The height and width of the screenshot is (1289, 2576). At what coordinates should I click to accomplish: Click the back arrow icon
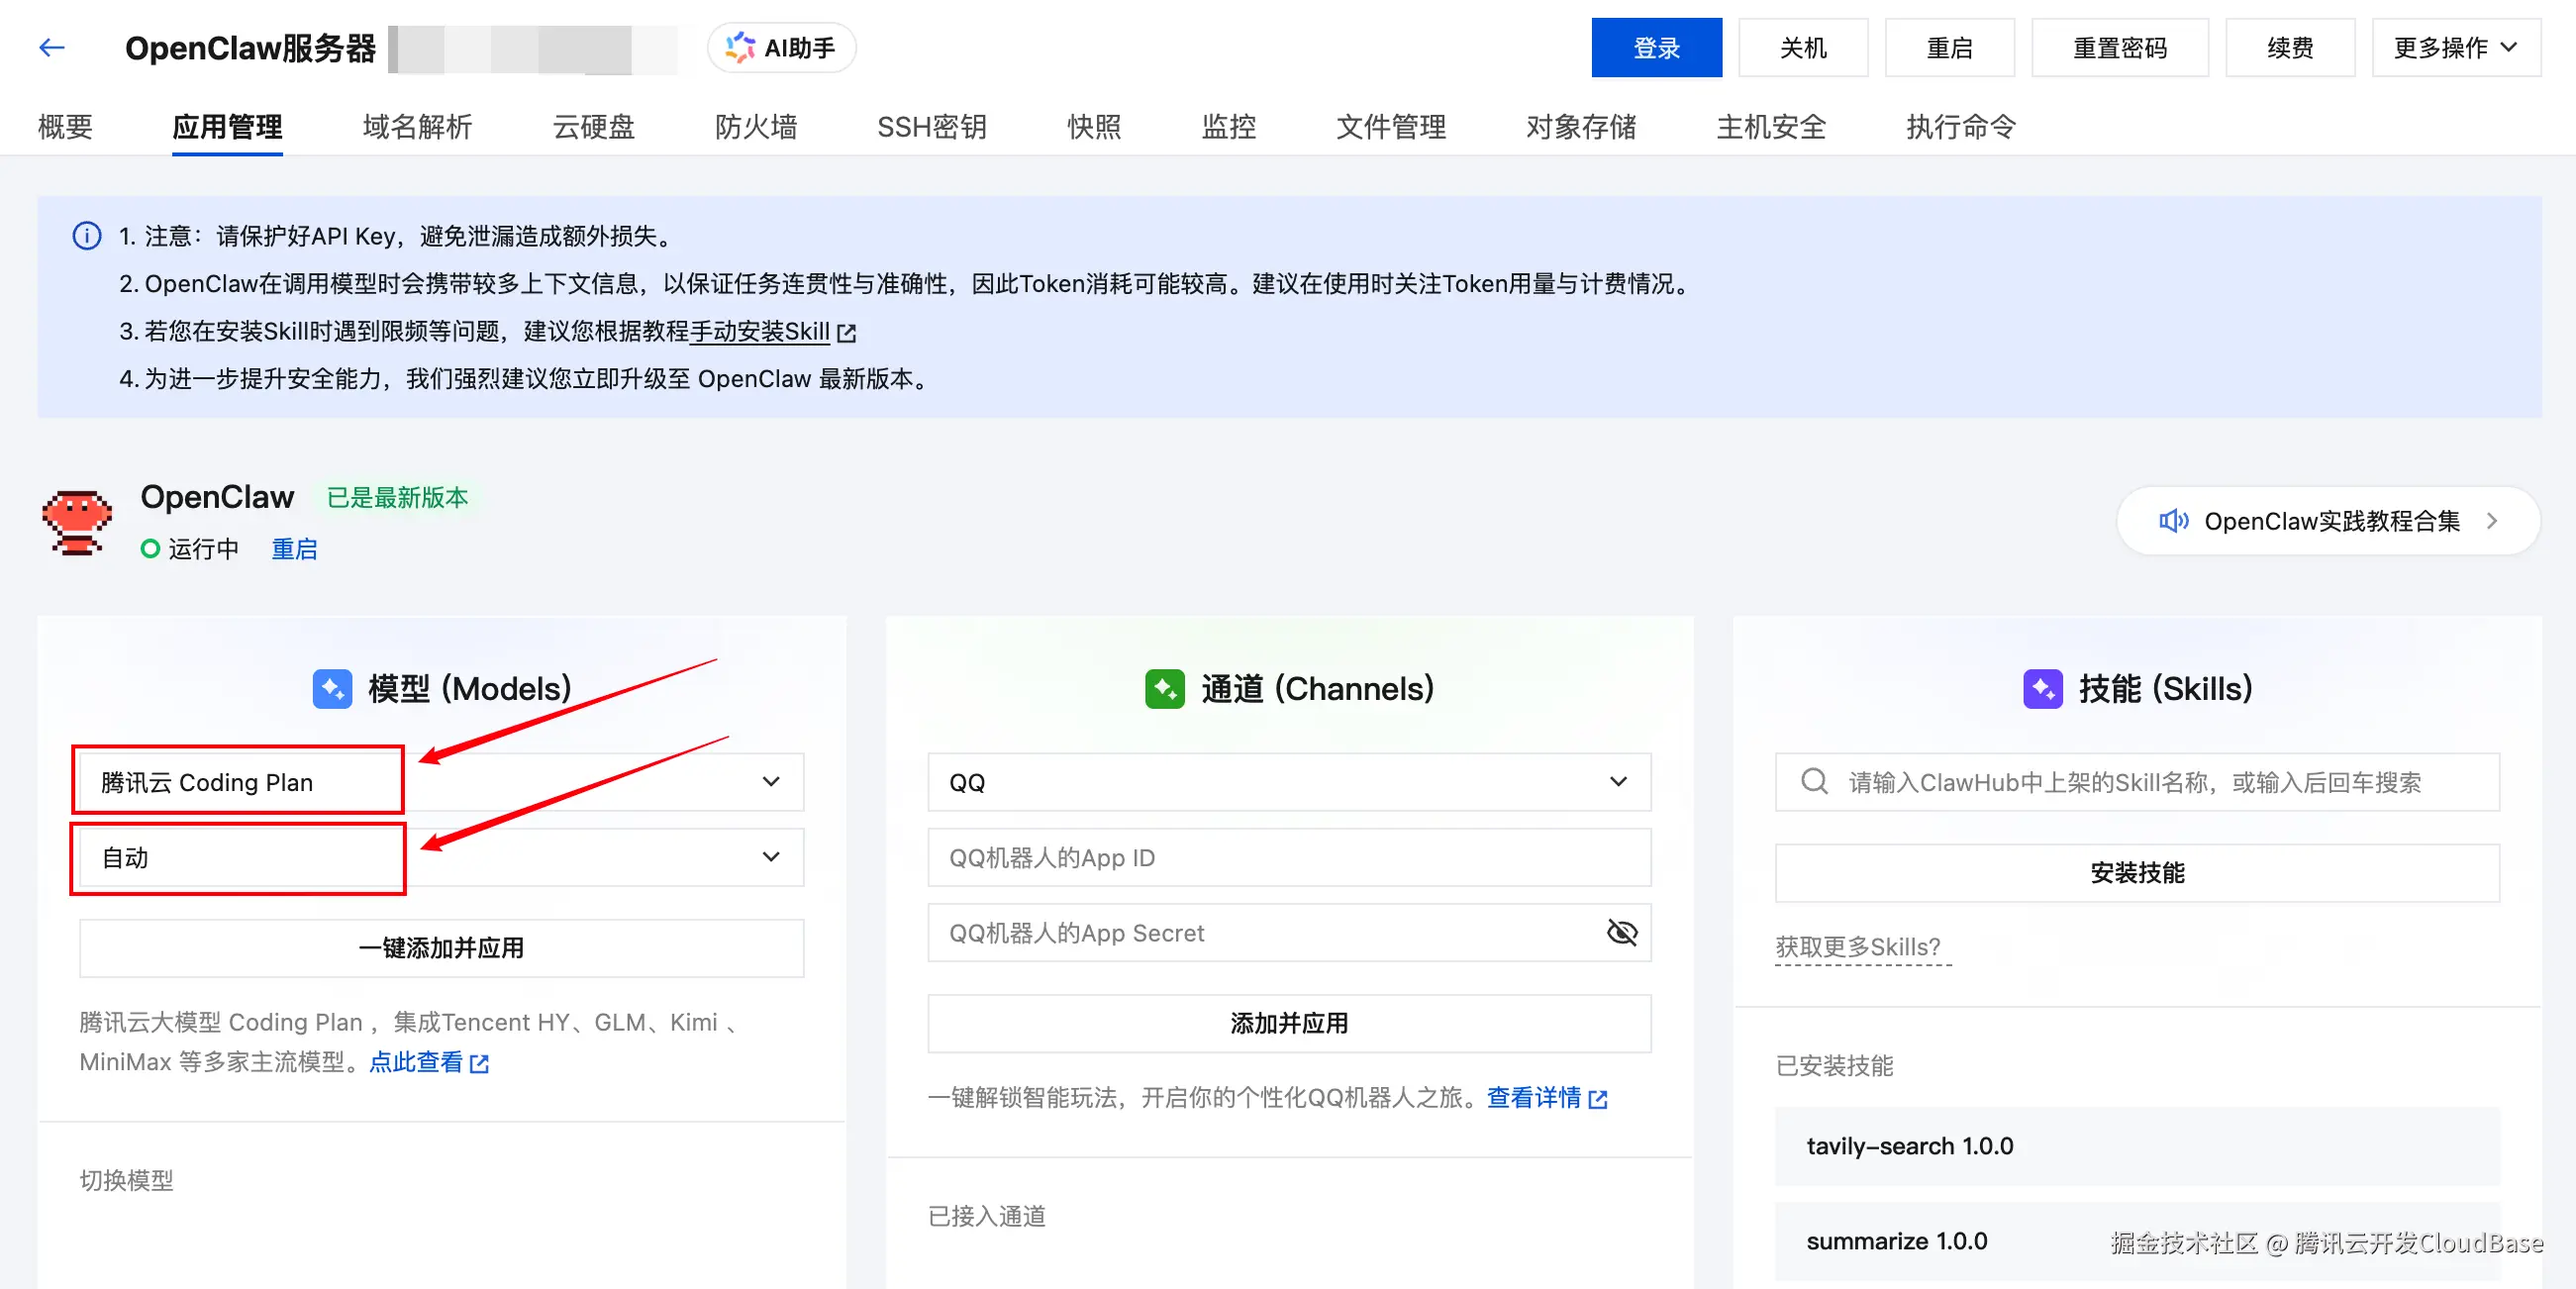click(51, 47)
